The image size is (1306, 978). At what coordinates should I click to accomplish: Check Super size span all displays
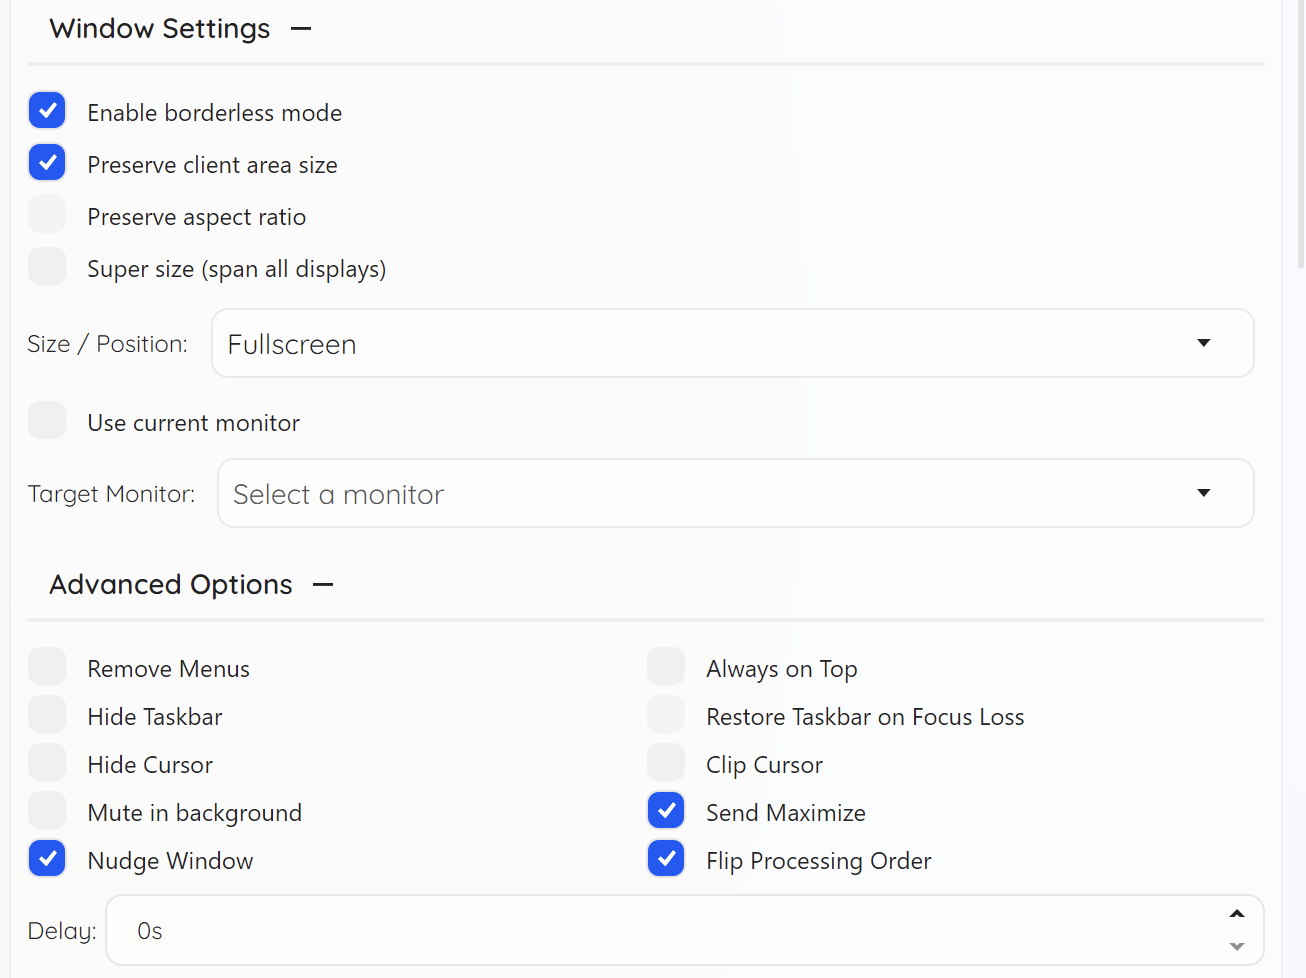(47, 267)
